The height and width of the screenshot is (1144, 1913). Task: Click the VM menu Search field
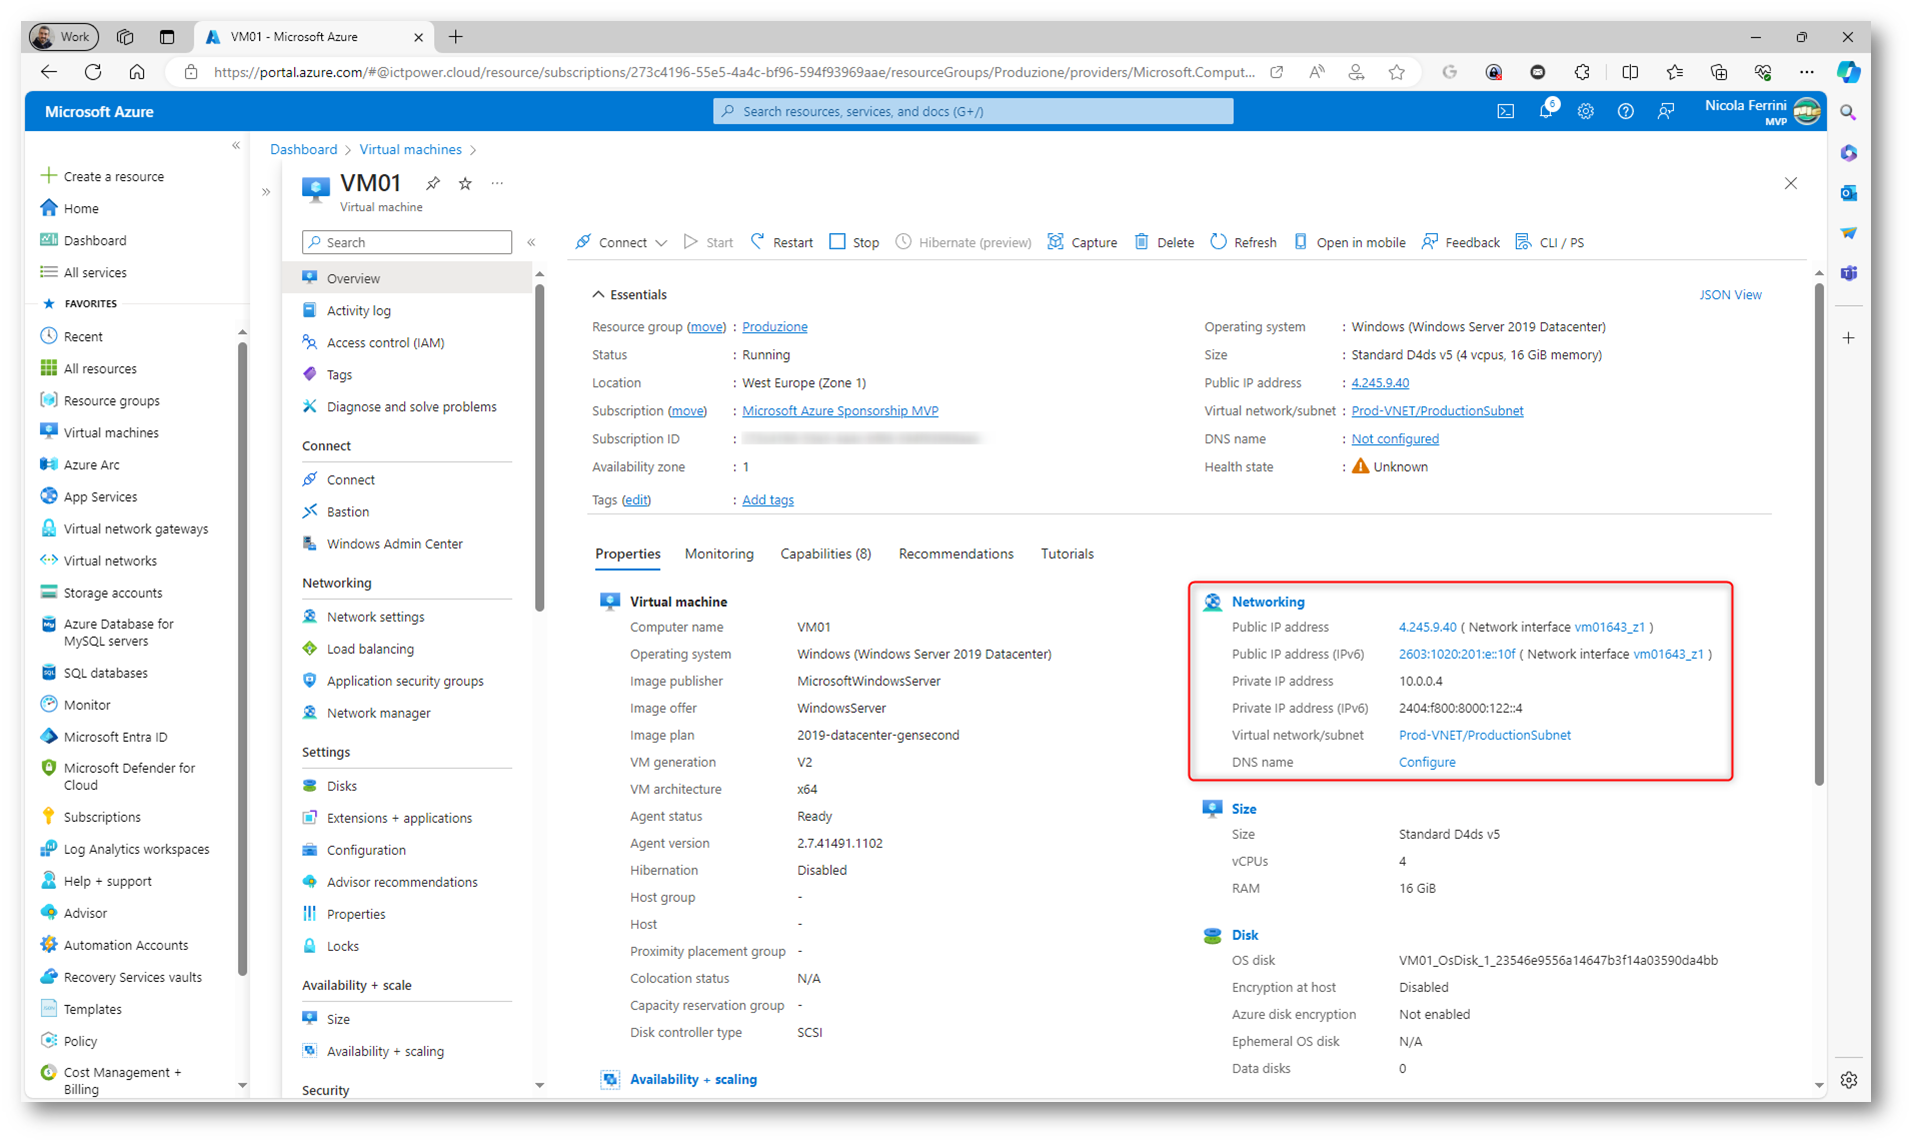point(407,242)
